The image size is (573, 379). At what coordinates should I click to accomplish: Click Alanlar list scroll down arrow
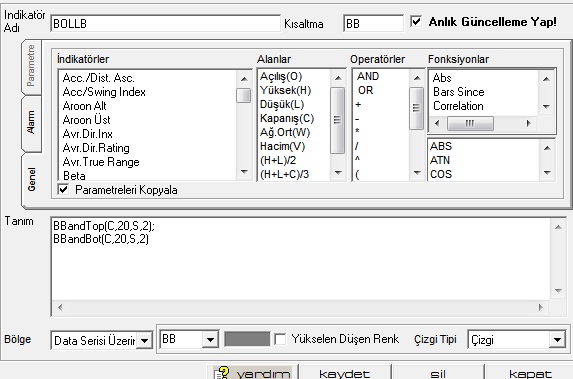(x=338, y=173)
